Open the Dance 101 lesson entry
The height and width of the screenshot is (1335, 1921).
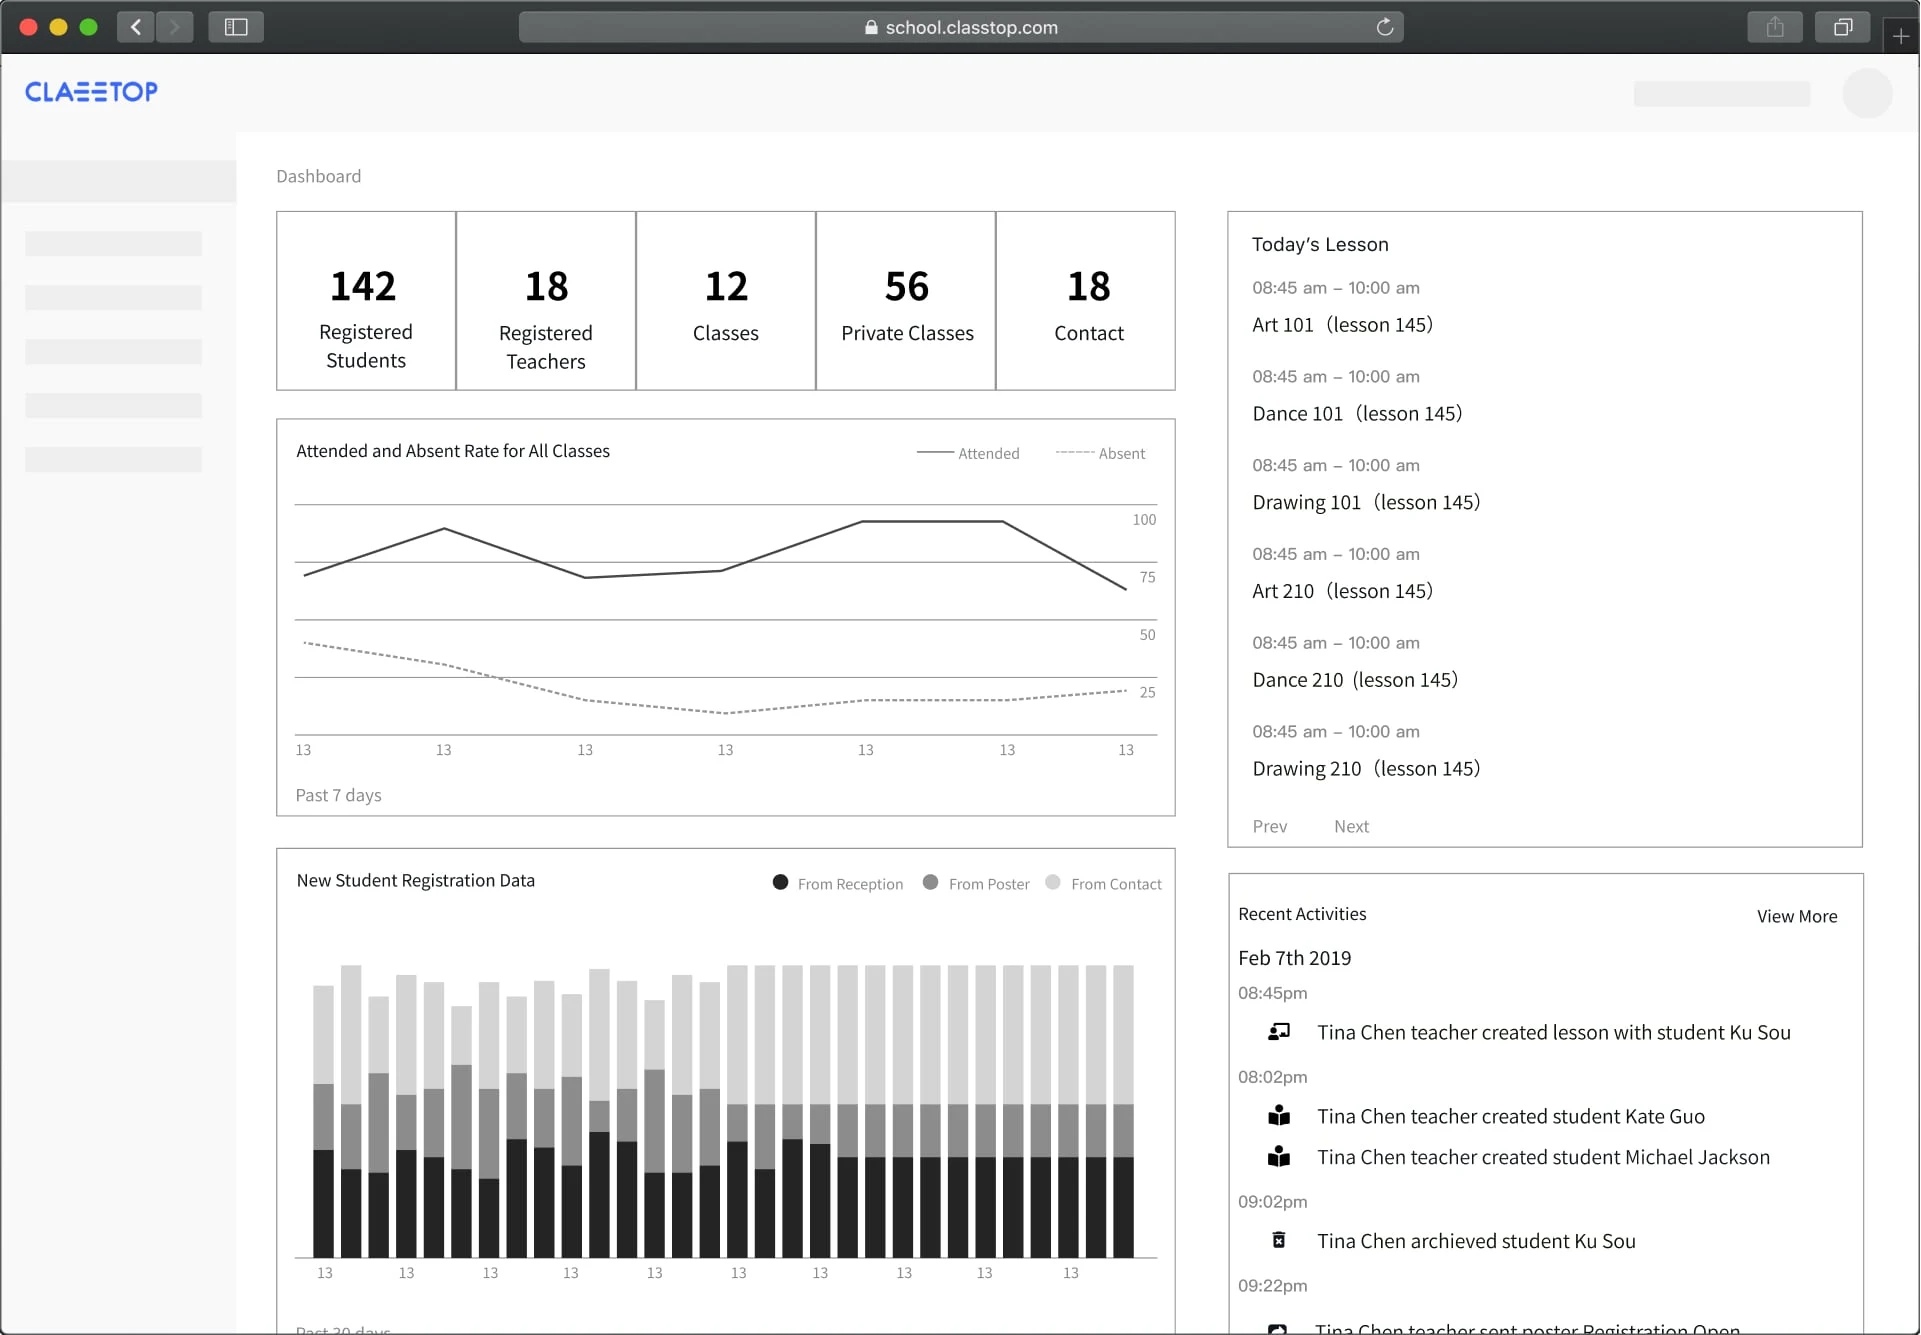[x=1356, y=413]
